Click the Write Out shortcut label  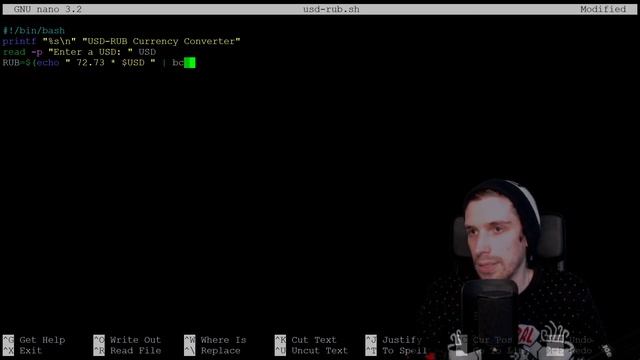tap(136, 340)
